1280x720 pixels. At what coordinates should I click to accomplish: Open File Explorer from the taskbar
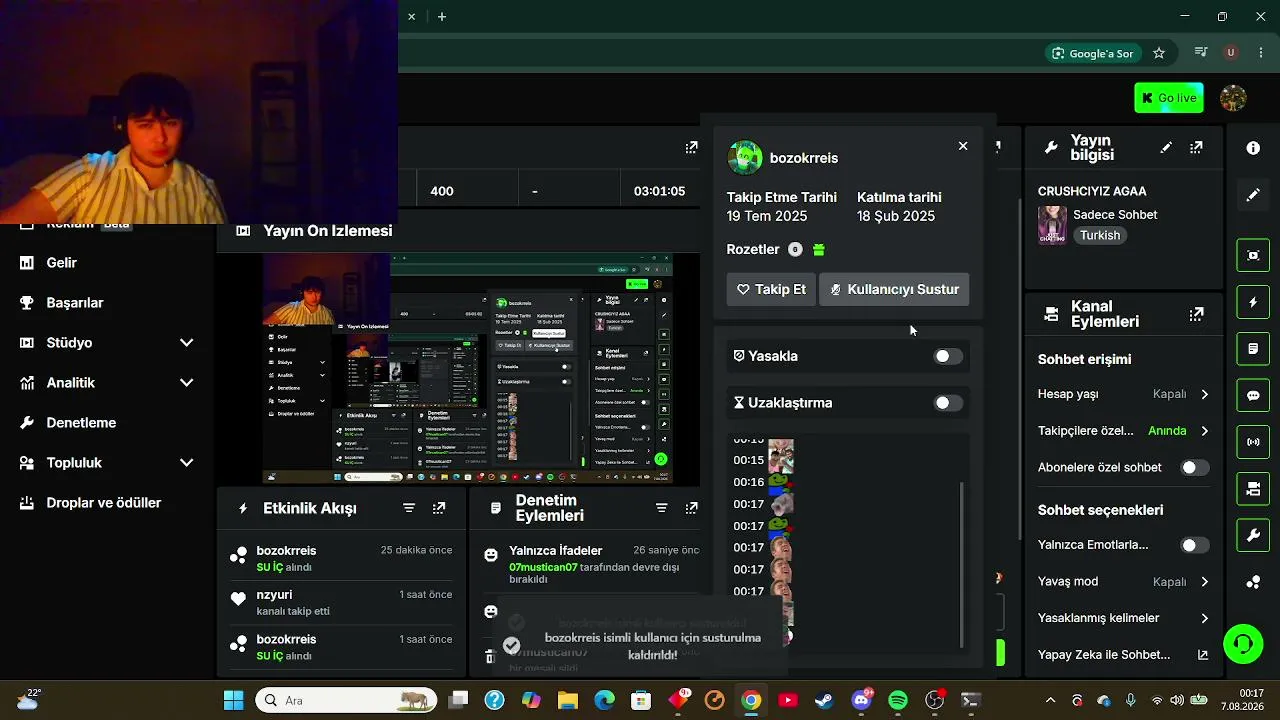(567, 700)
